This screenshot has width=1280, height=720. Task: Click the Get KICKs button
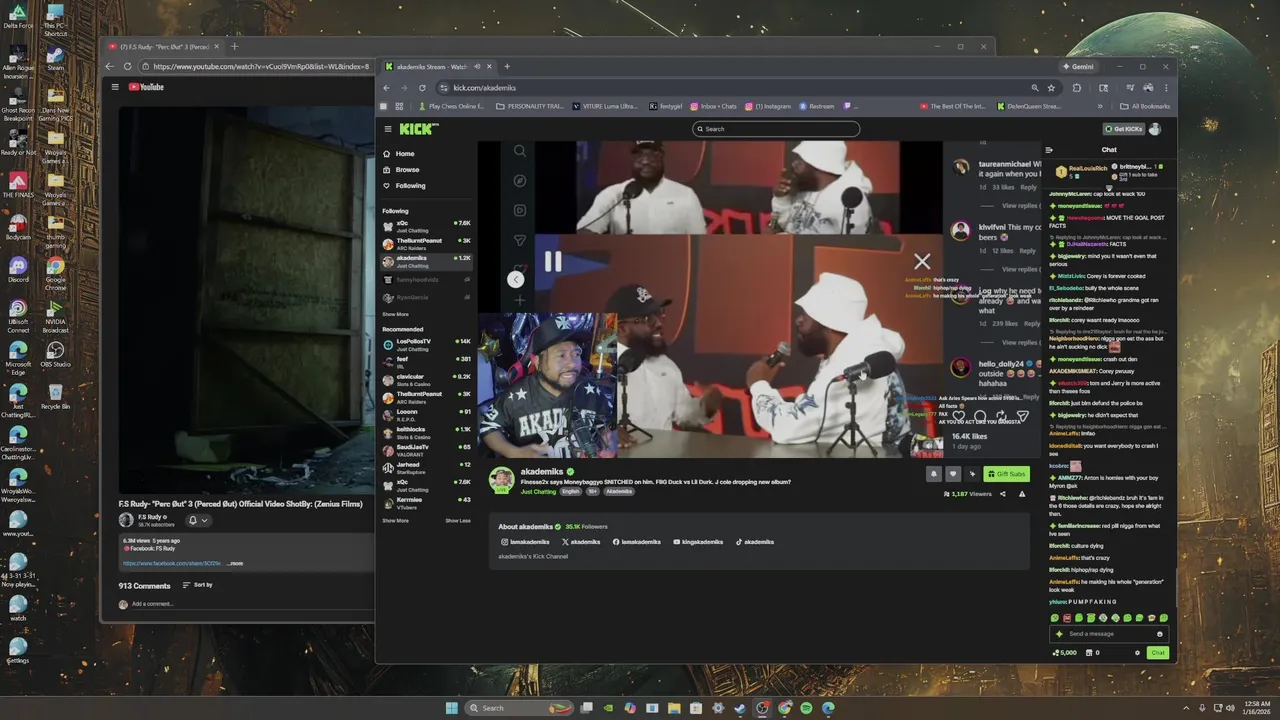point(1123,129)
